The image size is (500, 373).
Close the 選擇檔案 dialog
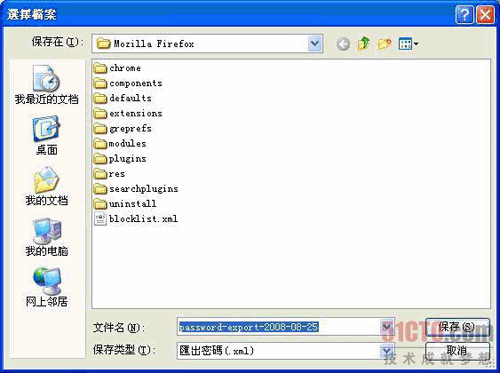(485, 15)
